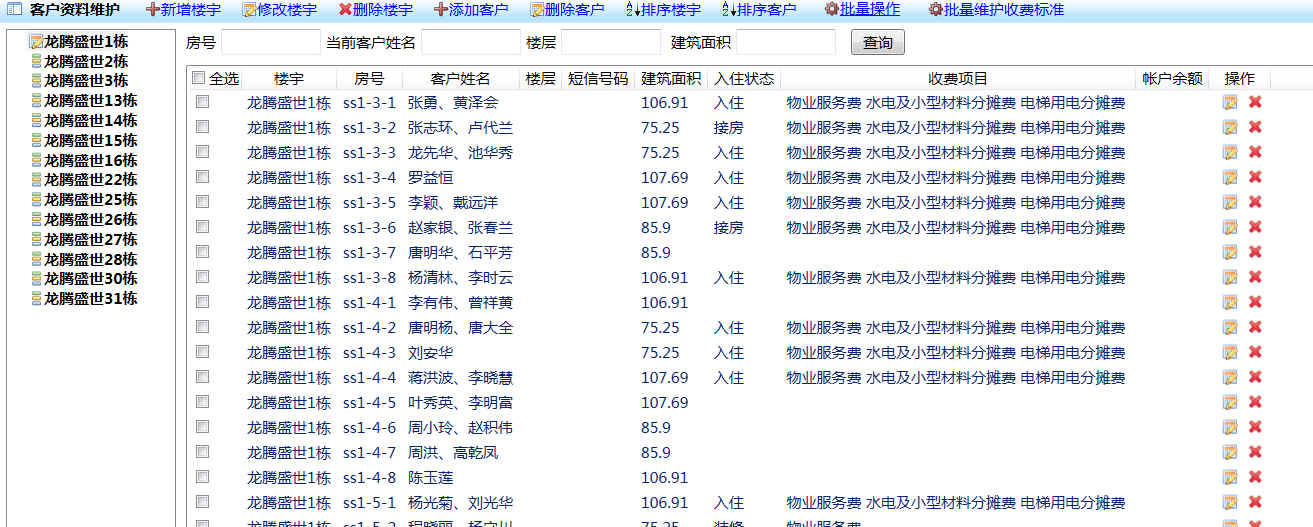Click the edit icon for room ss1-3-1
Screen dimensions: 1313x527
pyautogui.click(x=1230, y=102)
